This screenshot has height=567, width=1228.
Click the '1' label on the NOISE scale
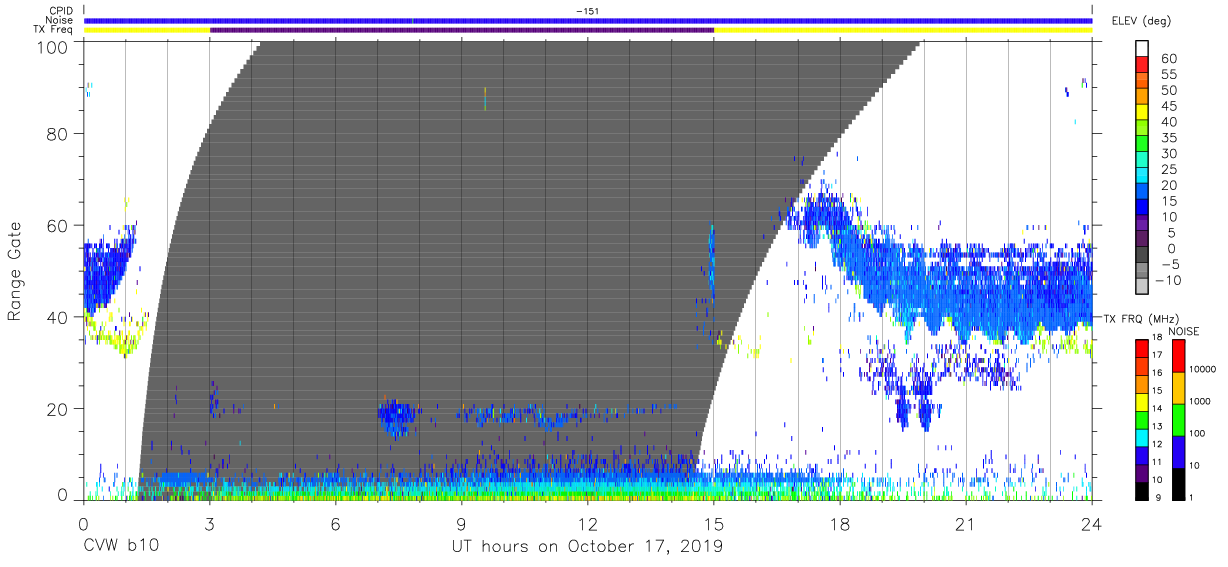coord(1191,497)
